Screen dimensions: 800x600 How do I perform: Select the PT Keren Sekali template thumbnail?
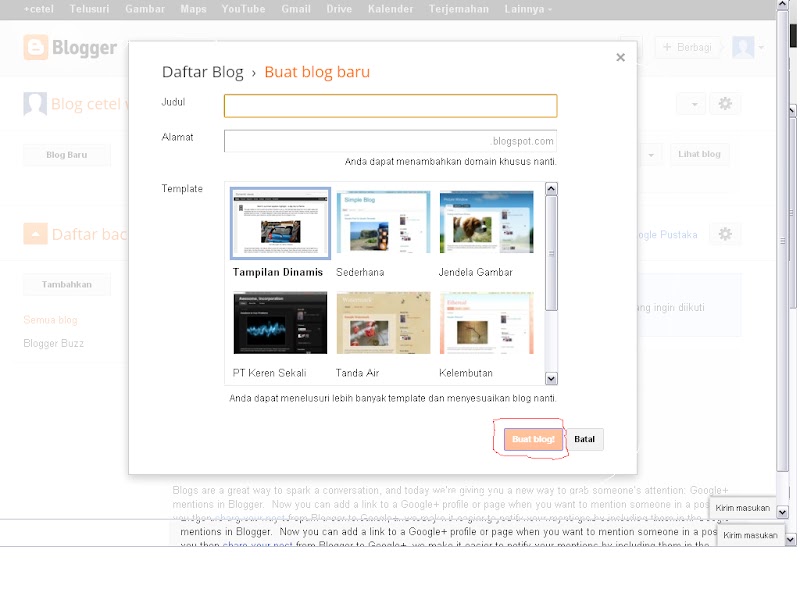click(280, 322)
